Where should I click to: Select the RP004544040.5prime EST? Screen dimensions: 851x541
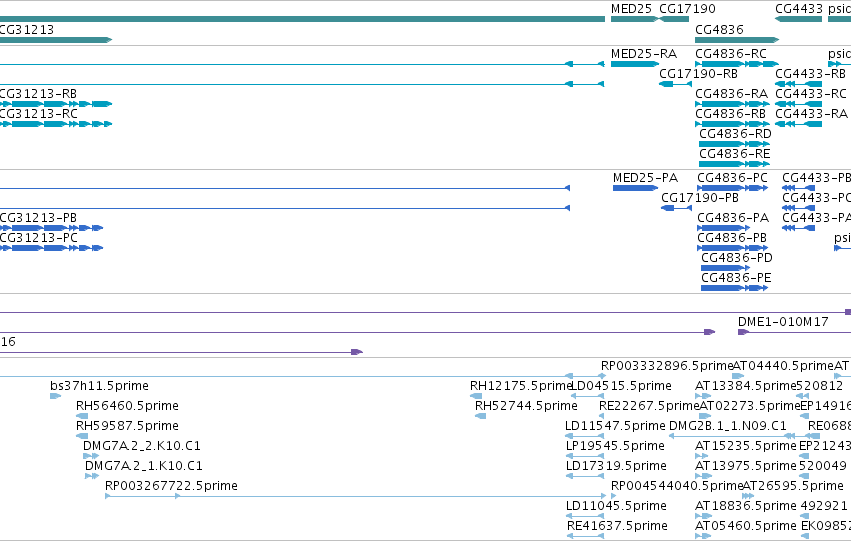[x=614, y=496]
